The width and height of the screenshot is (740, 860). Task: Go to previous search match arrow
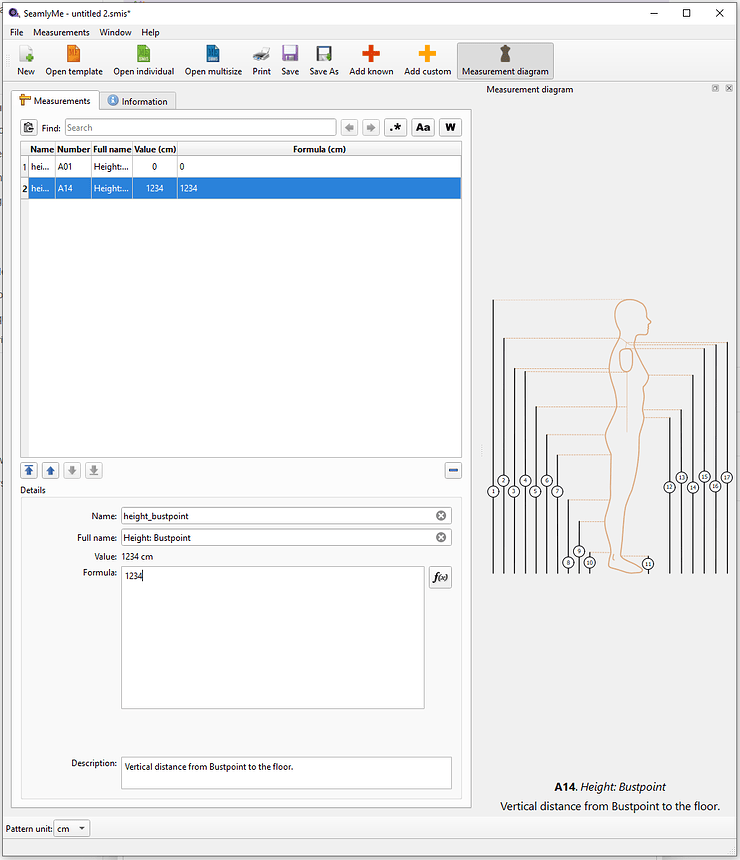coord(349,127)
